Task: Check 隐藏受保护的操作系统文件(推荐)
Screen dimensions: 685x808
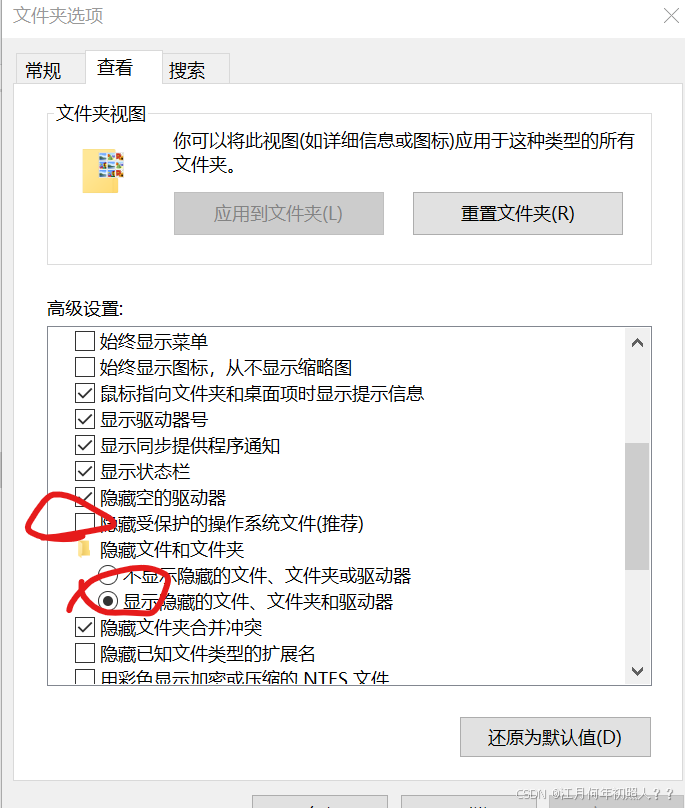Action: click(85, 523)
